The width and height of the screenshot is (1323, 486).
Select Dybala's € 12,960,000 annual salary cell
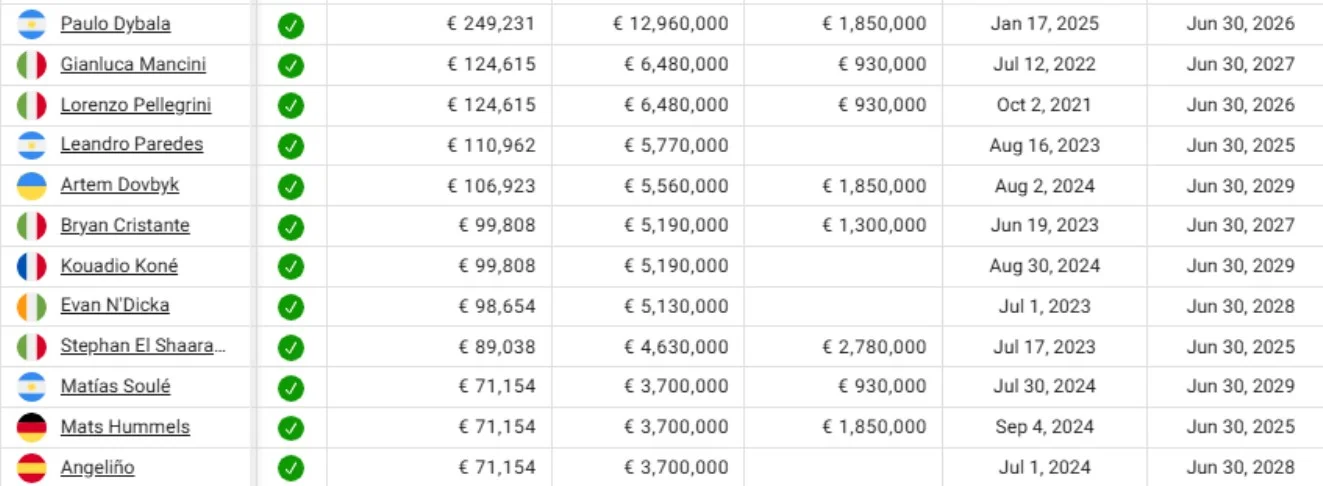[670, 24]
